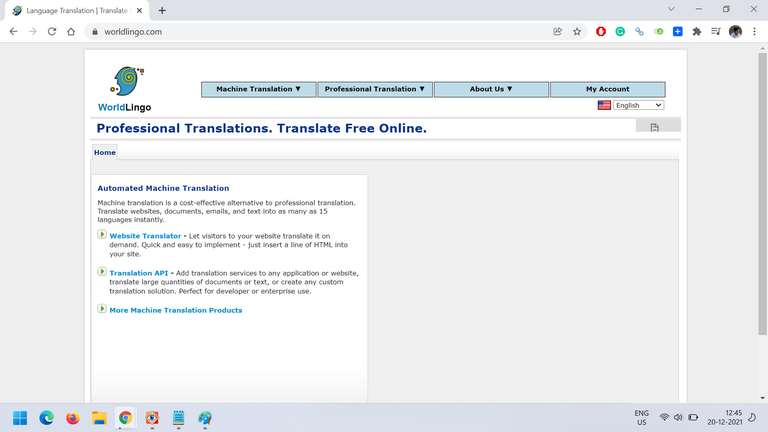Open the red Opera-style extension icon

tap(601, 31)
